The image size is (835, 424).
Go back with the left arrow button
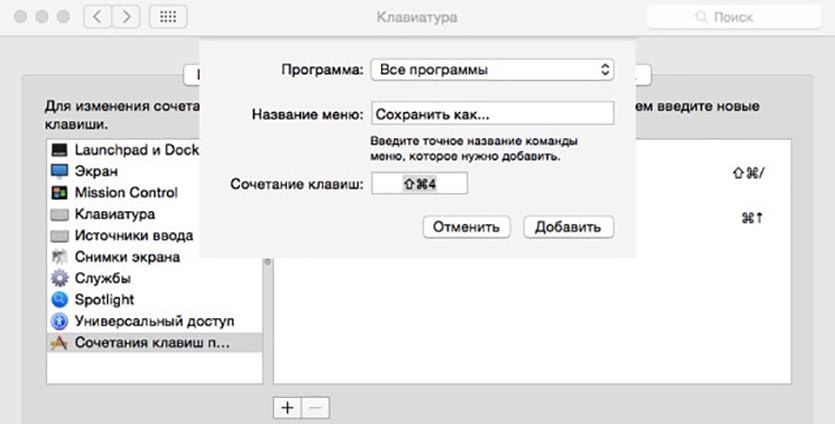click(98, 17)
